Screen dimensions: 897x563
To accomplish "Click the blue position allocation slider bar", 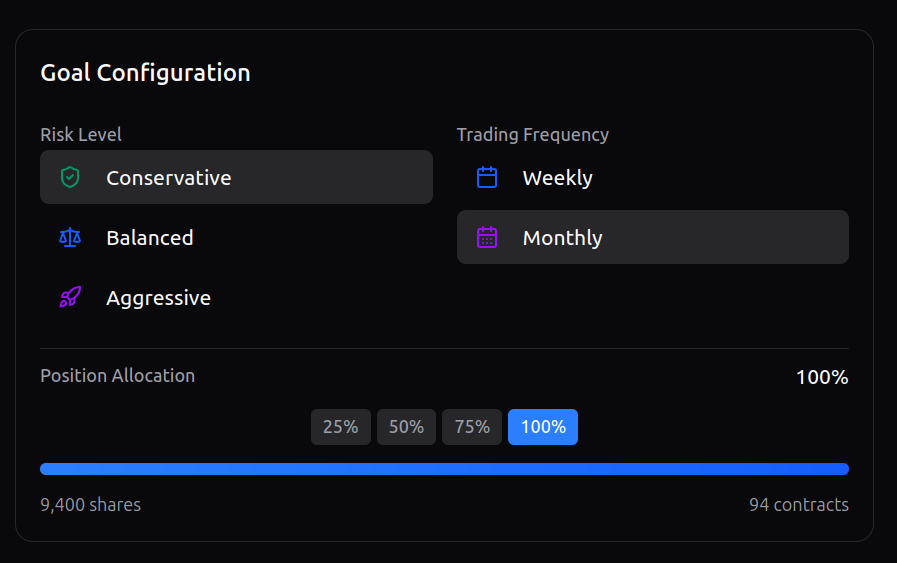I will click(444, 469).
